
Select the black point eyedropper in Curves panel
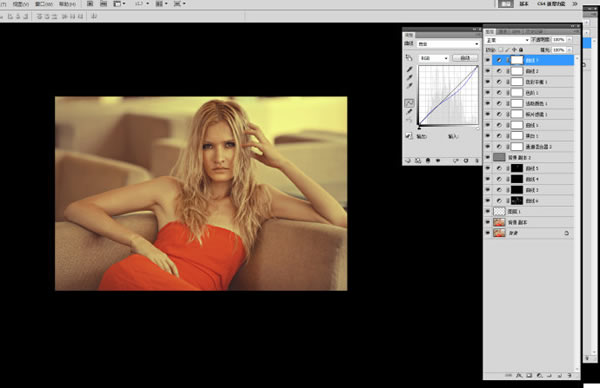point(409,69)
